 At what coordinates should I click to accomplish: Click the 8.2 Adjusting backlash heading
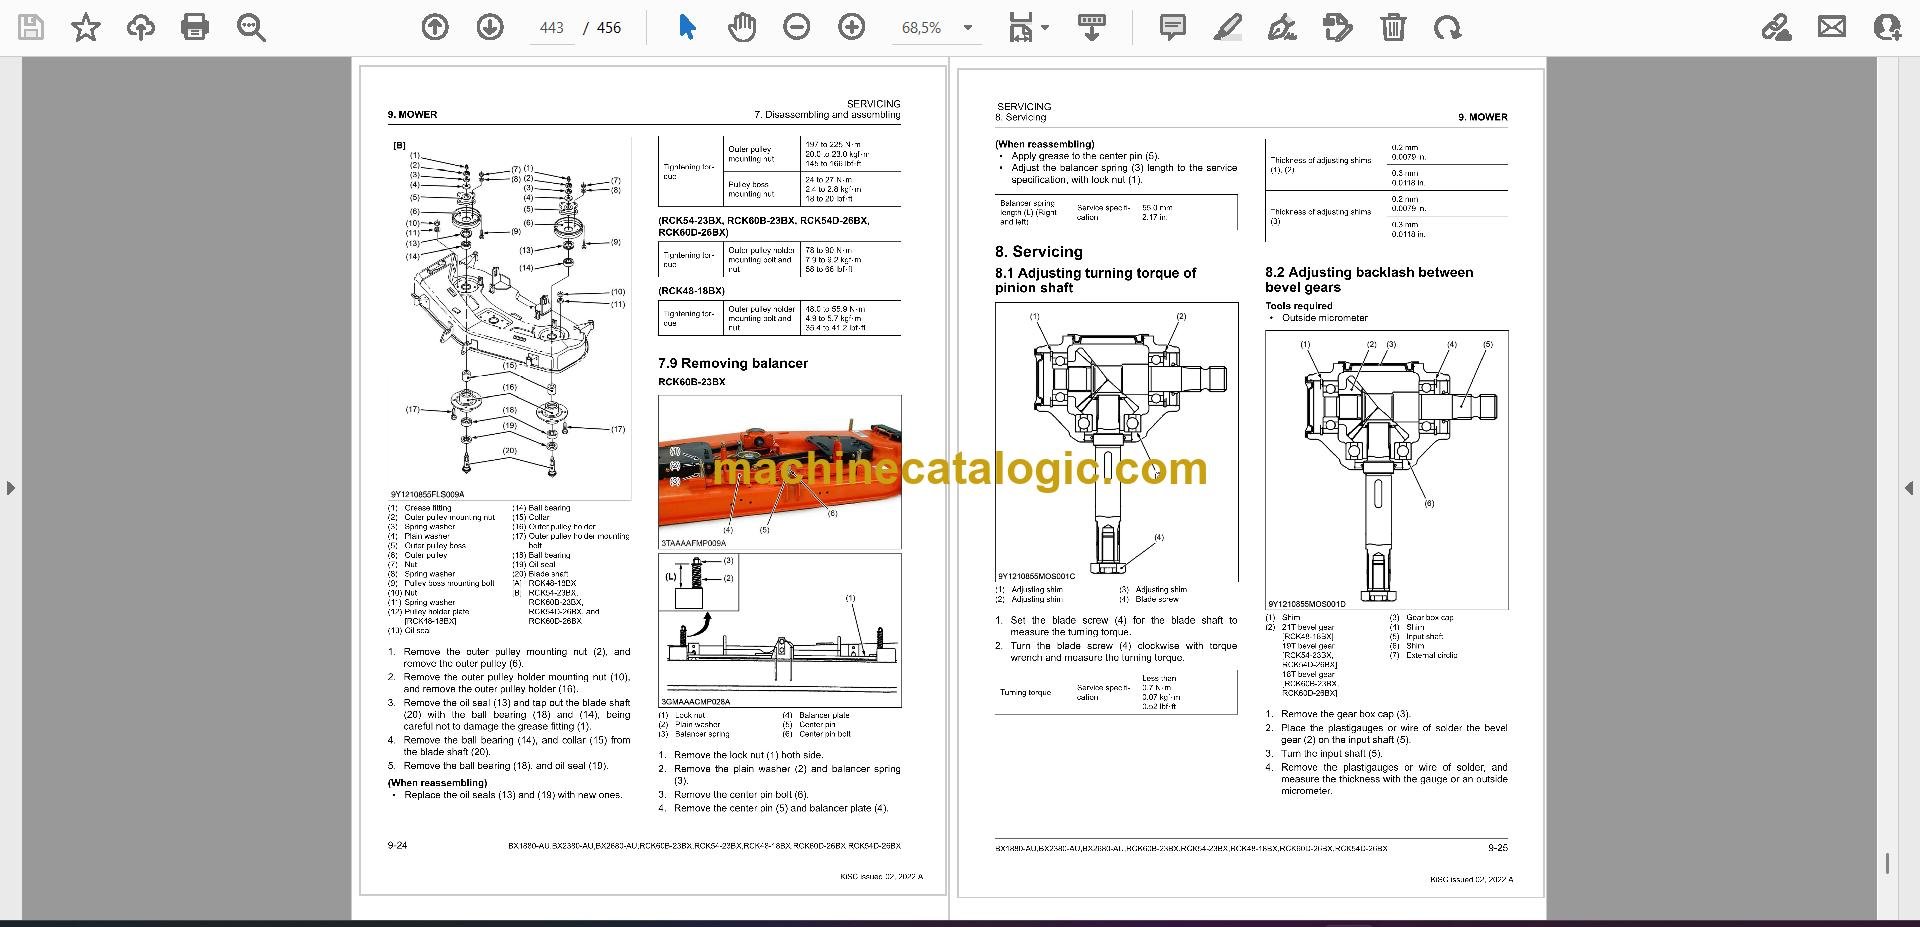tap(1369, 279)
